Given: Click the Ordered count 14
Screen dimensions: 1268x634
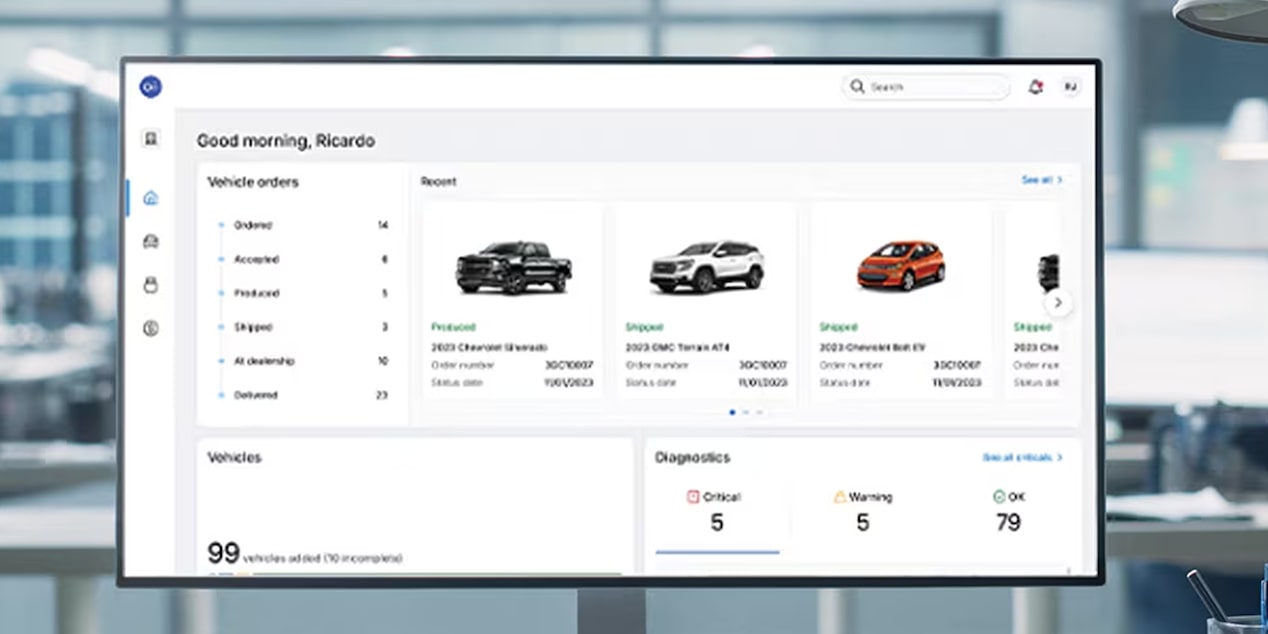Looking at the screenshot, I should coord(382,225).
